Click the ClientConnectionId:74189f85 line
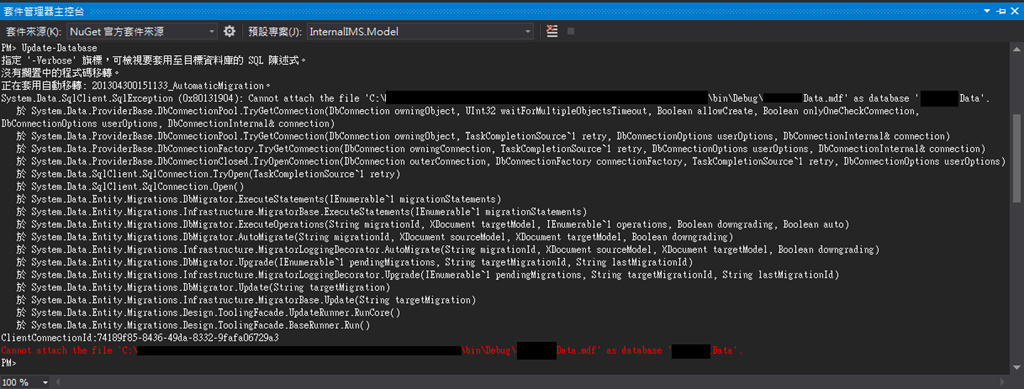The height and width of the screenshot is (389, 1024). click(140, 337)
